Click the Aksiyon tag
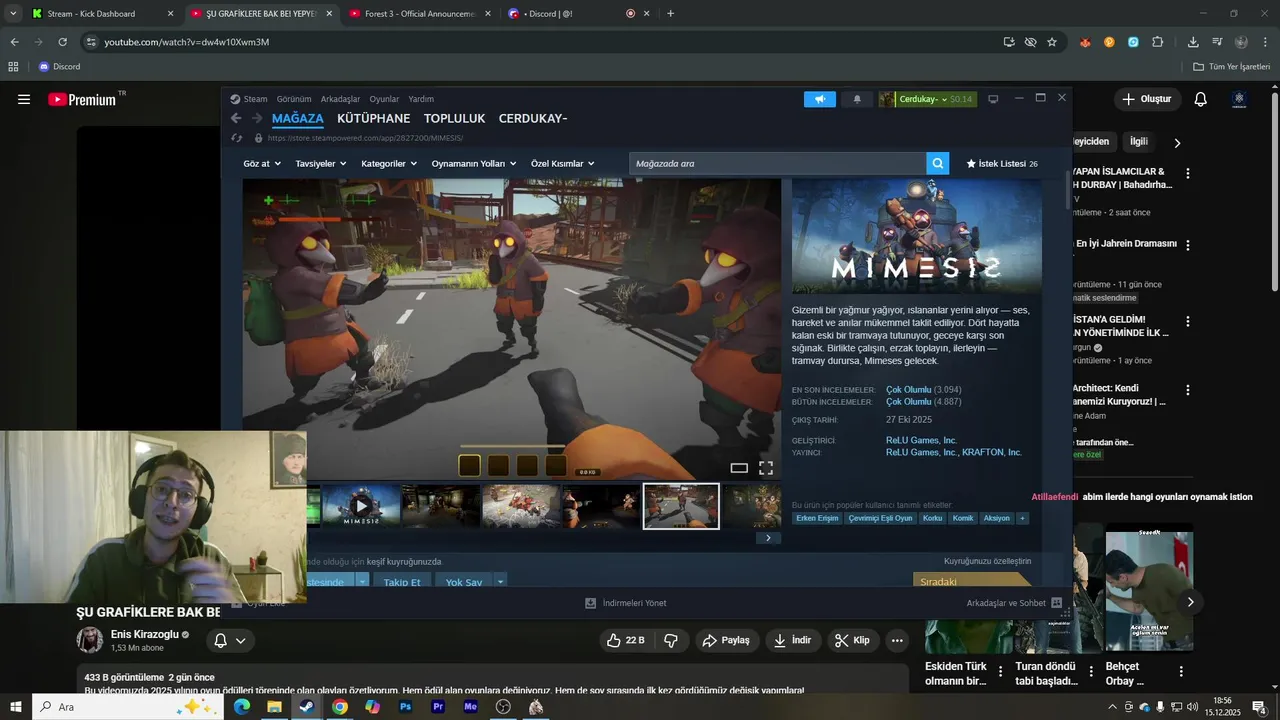 click(x=996, y=518)
